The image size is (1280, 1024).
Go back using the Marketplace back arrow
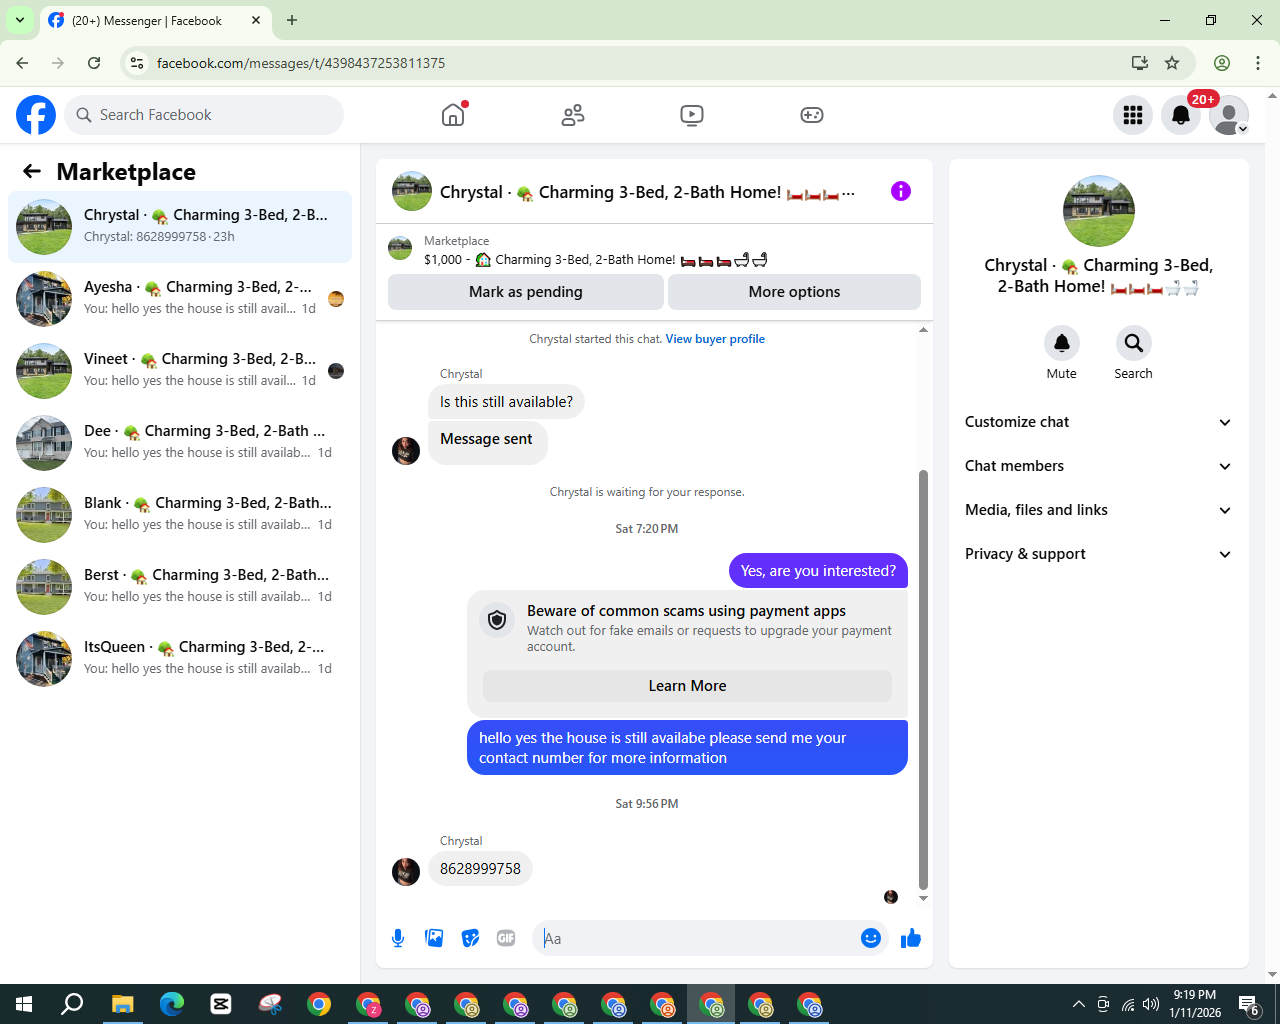32,171
